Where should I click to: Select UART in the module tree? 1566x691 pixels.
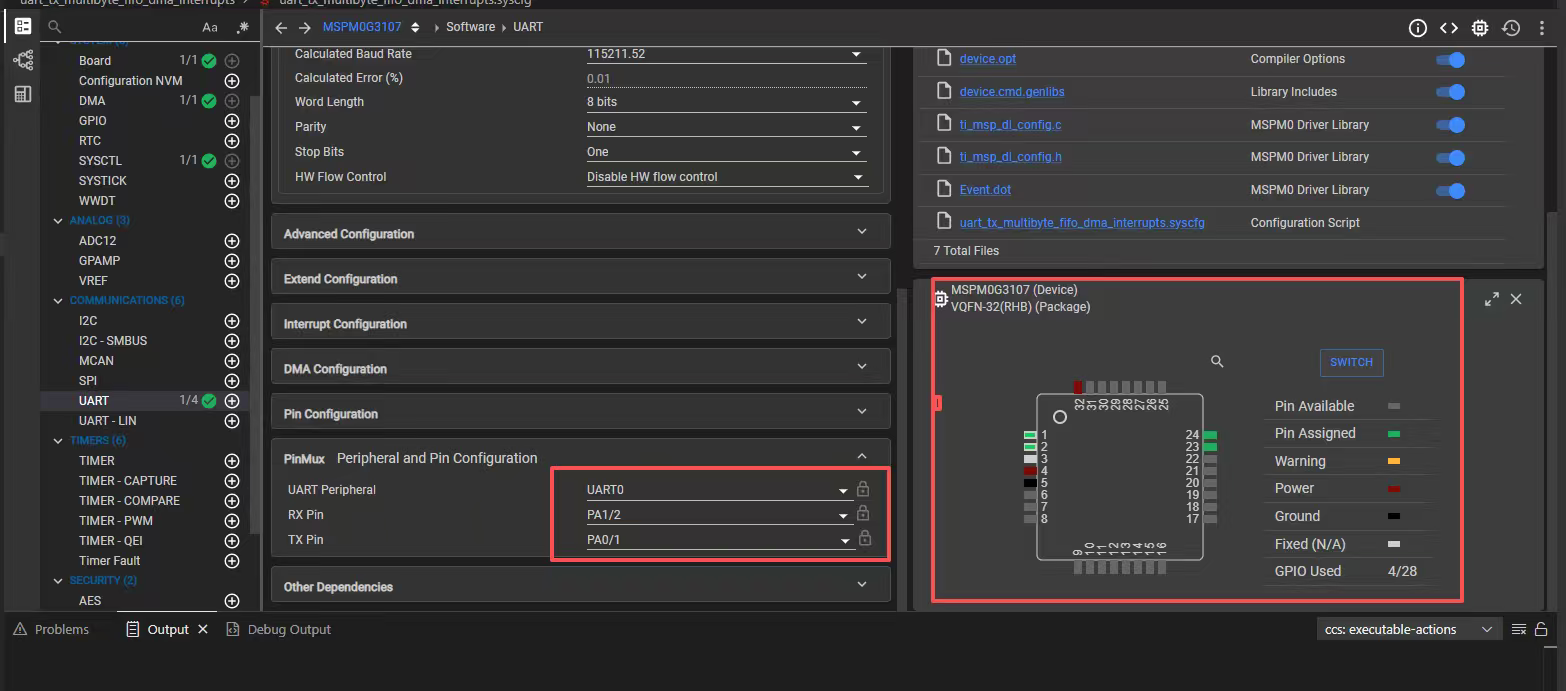94,401
